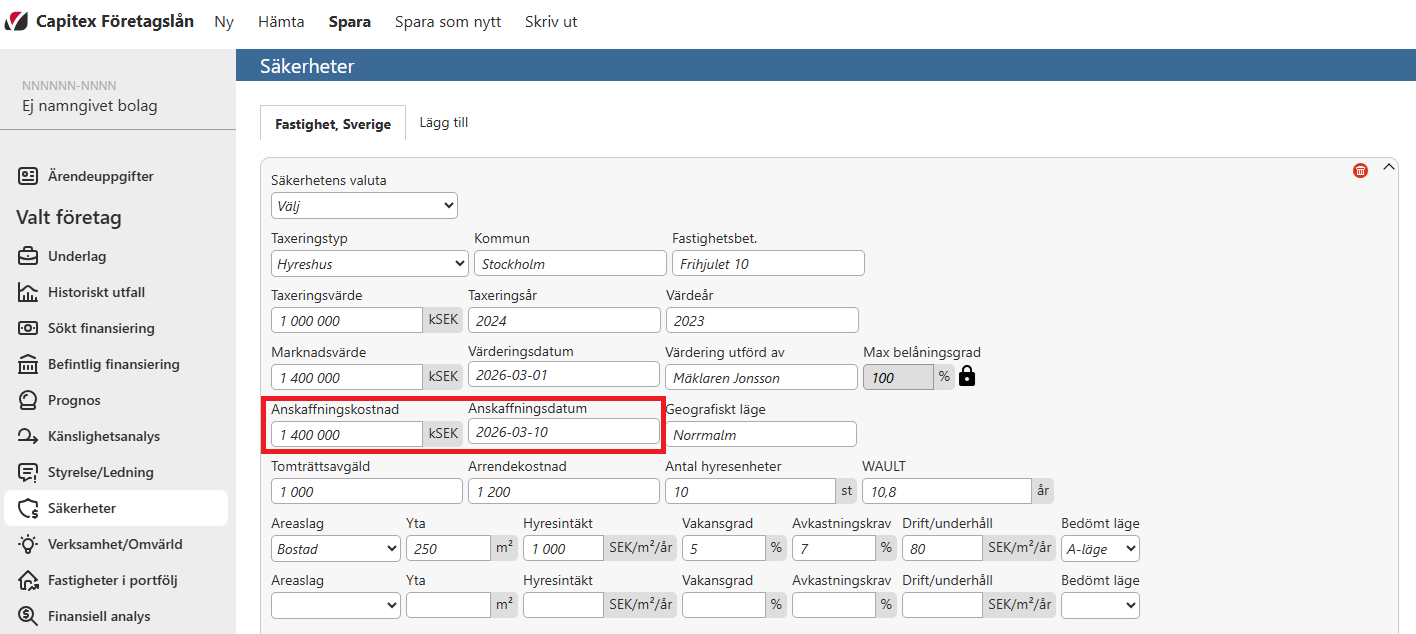Click the Anskaffningsdatum field 2026-03-10
Viewport: 1416px width, 634px height.
[x=564, y=432]
